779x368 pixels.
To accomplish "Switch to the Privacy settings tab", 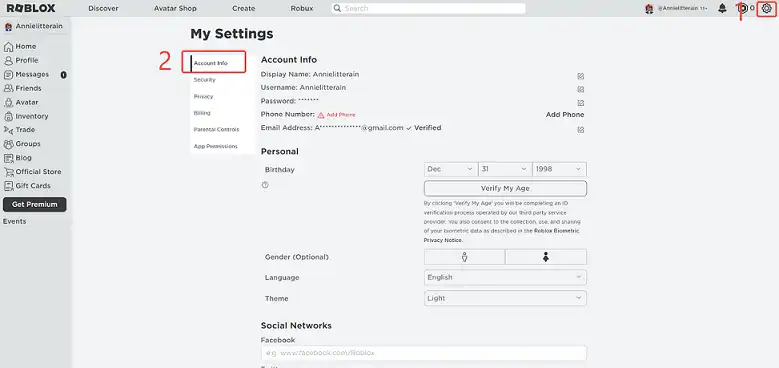I will coord(204,96).
